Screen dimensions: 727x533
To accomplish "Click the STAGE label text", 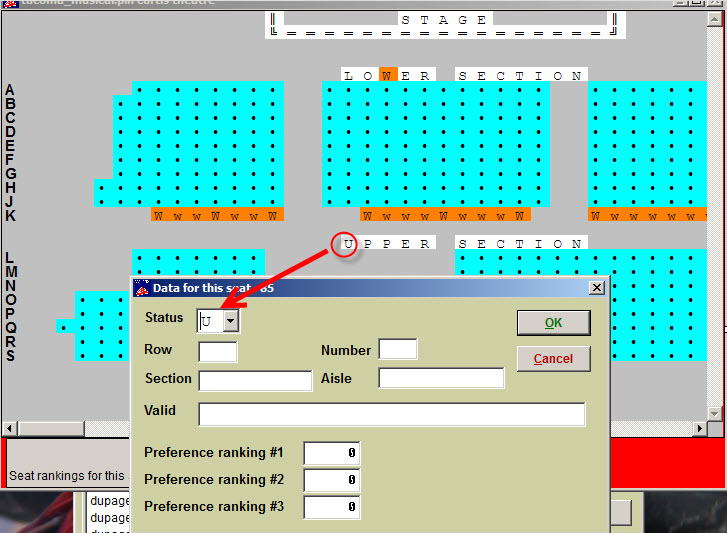I will 443,20.
